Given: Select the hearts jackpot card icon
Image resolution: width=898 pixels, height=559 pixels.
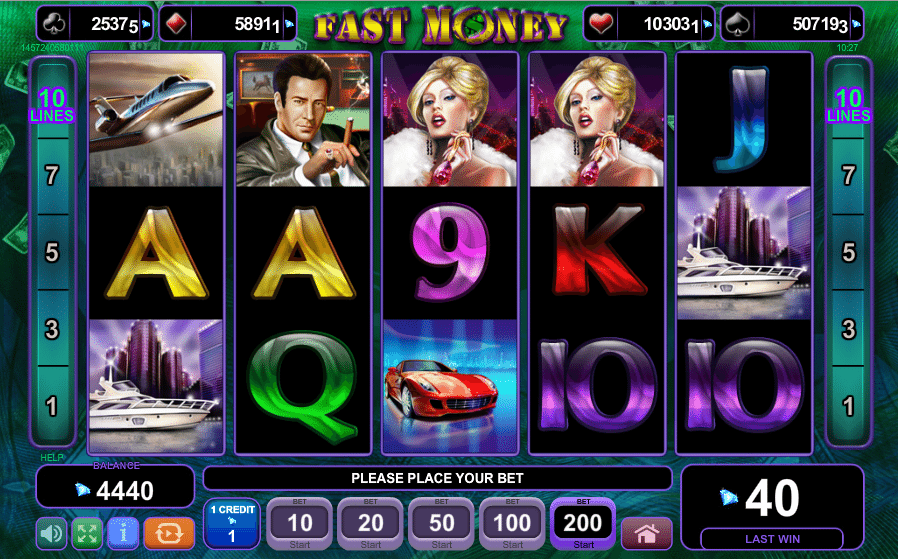Looking at the screenshot, I should point(601,24).
